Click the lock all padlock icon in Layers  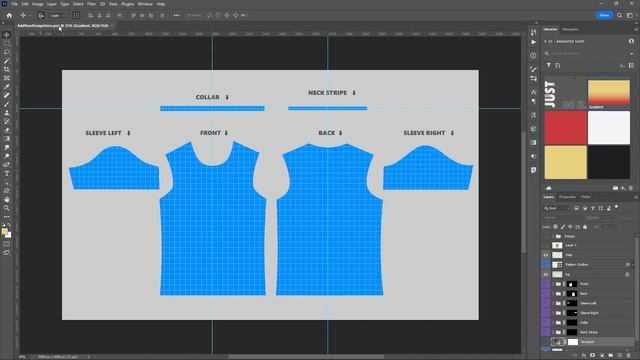tap(585, 227)
